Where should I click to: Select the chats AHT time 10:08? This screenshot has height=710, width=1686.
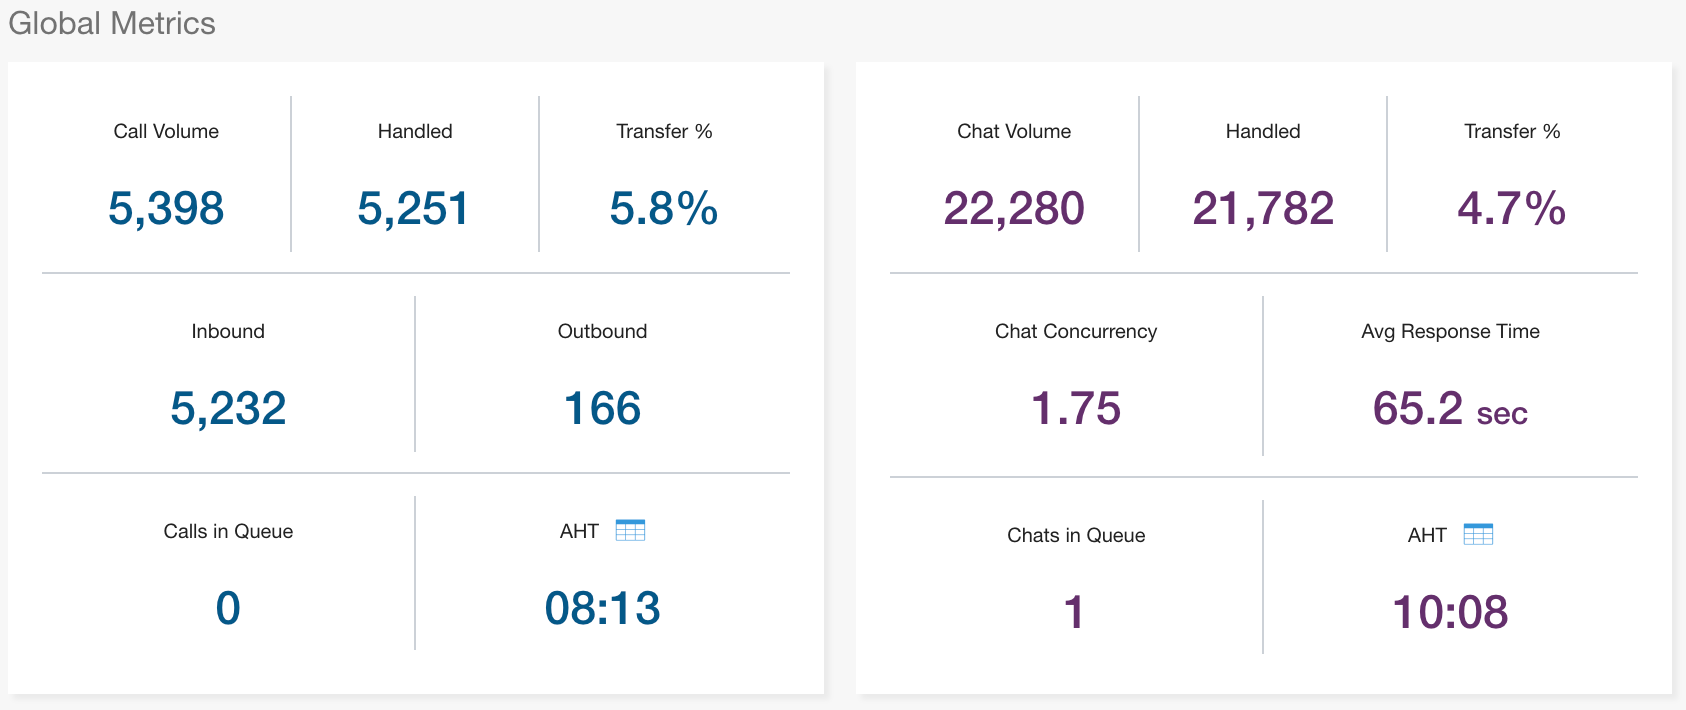click(1450, 612)
